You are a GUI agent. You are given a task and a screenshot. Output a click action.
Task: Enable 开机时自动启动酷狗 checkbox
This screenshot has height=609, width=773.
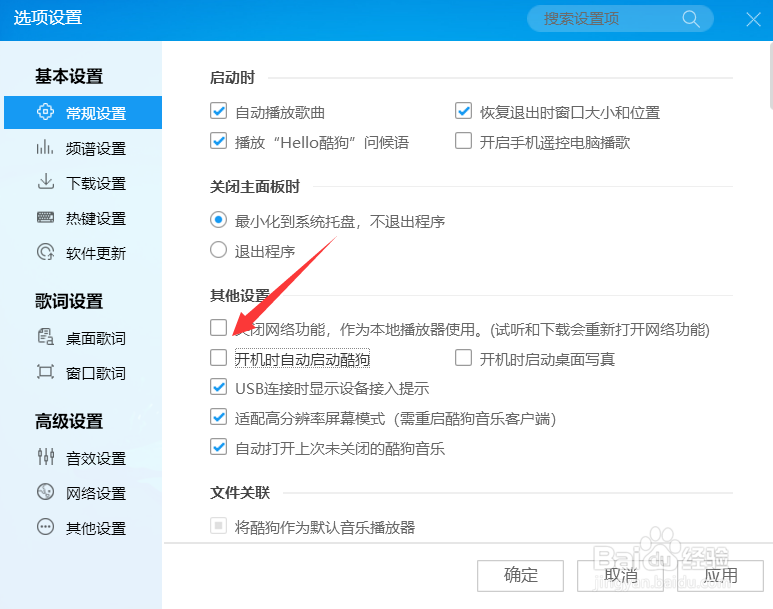click(x=218, y=358)
